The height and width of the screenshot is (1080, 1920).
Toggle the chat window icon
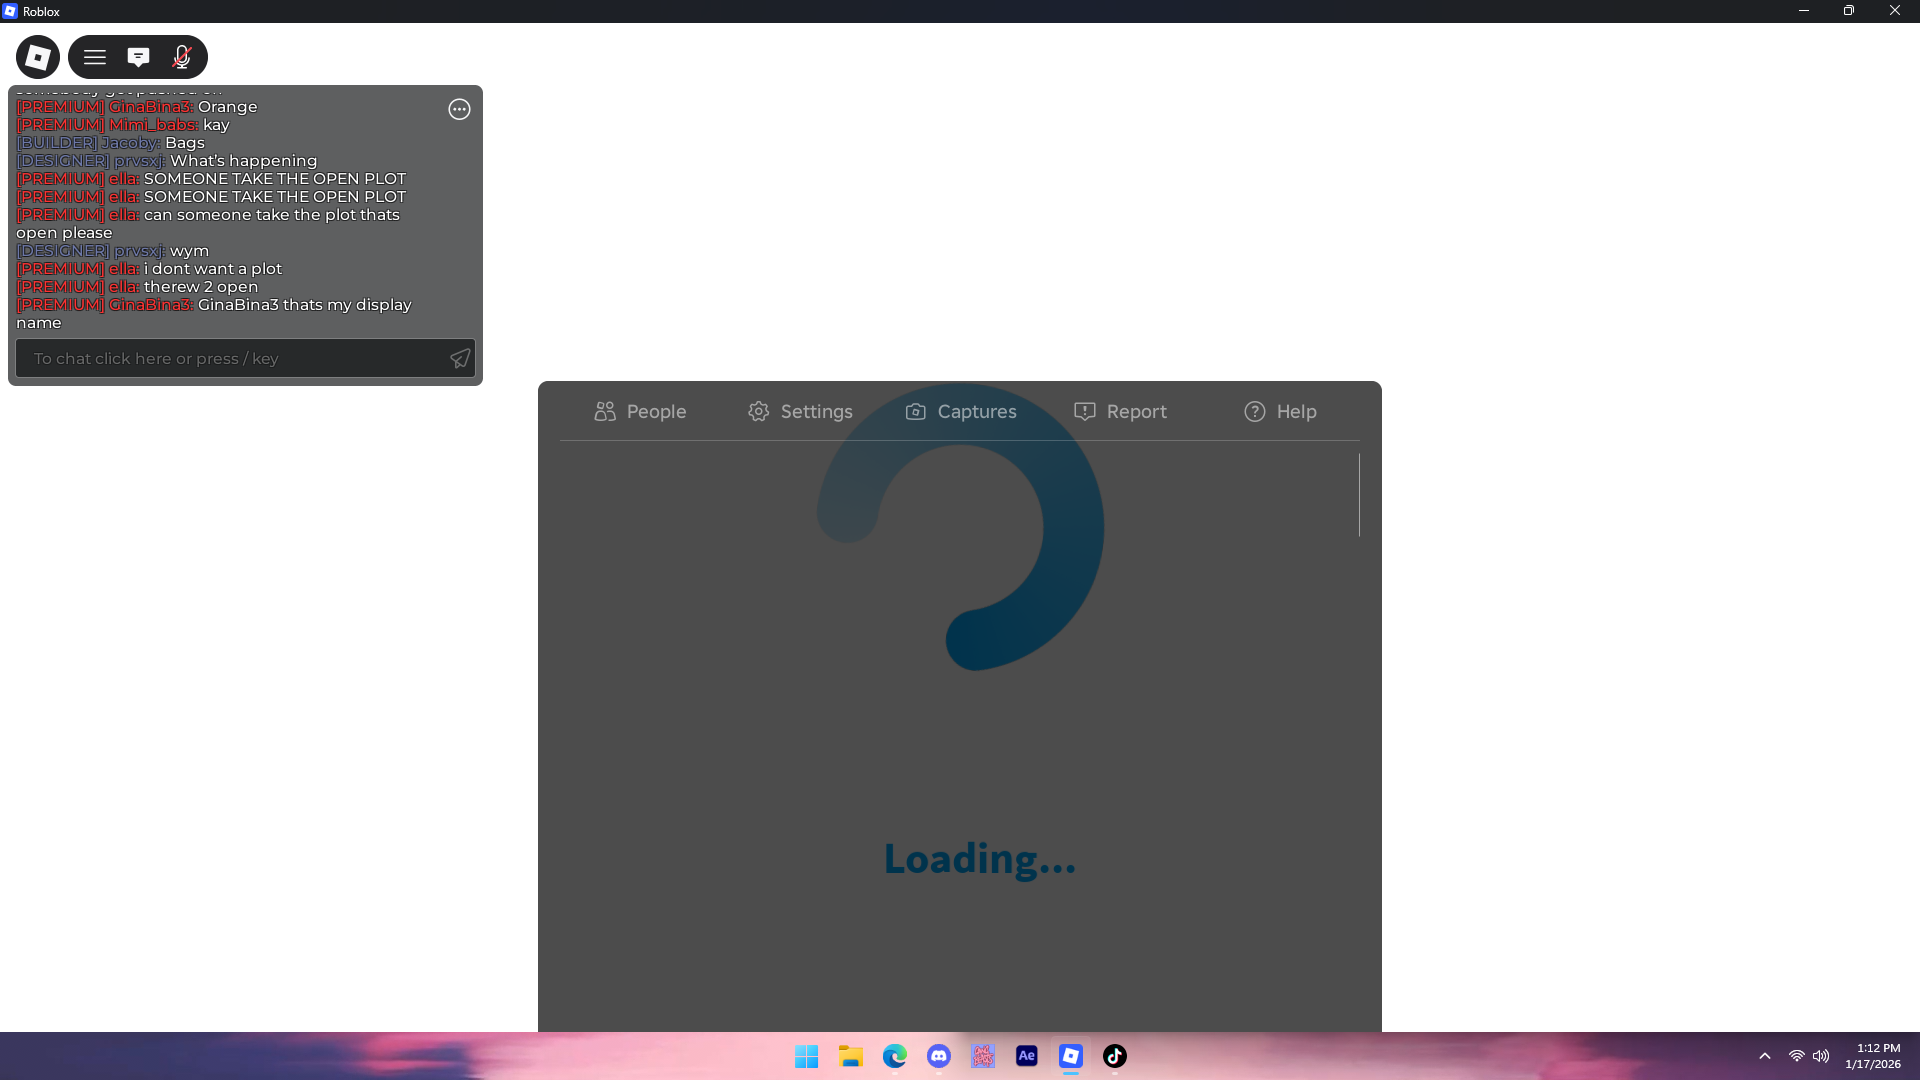click(x=138, y=57)
